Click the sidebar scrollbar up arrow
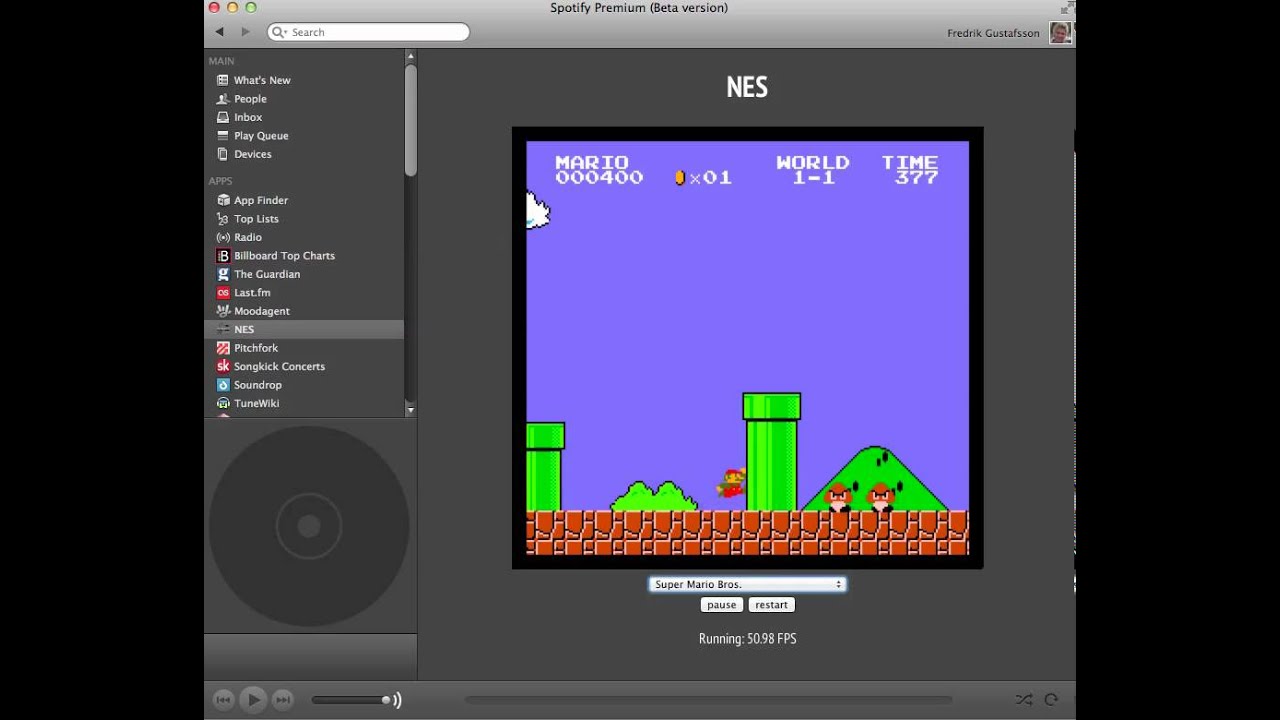1280x720 pixels. (410, 58)
